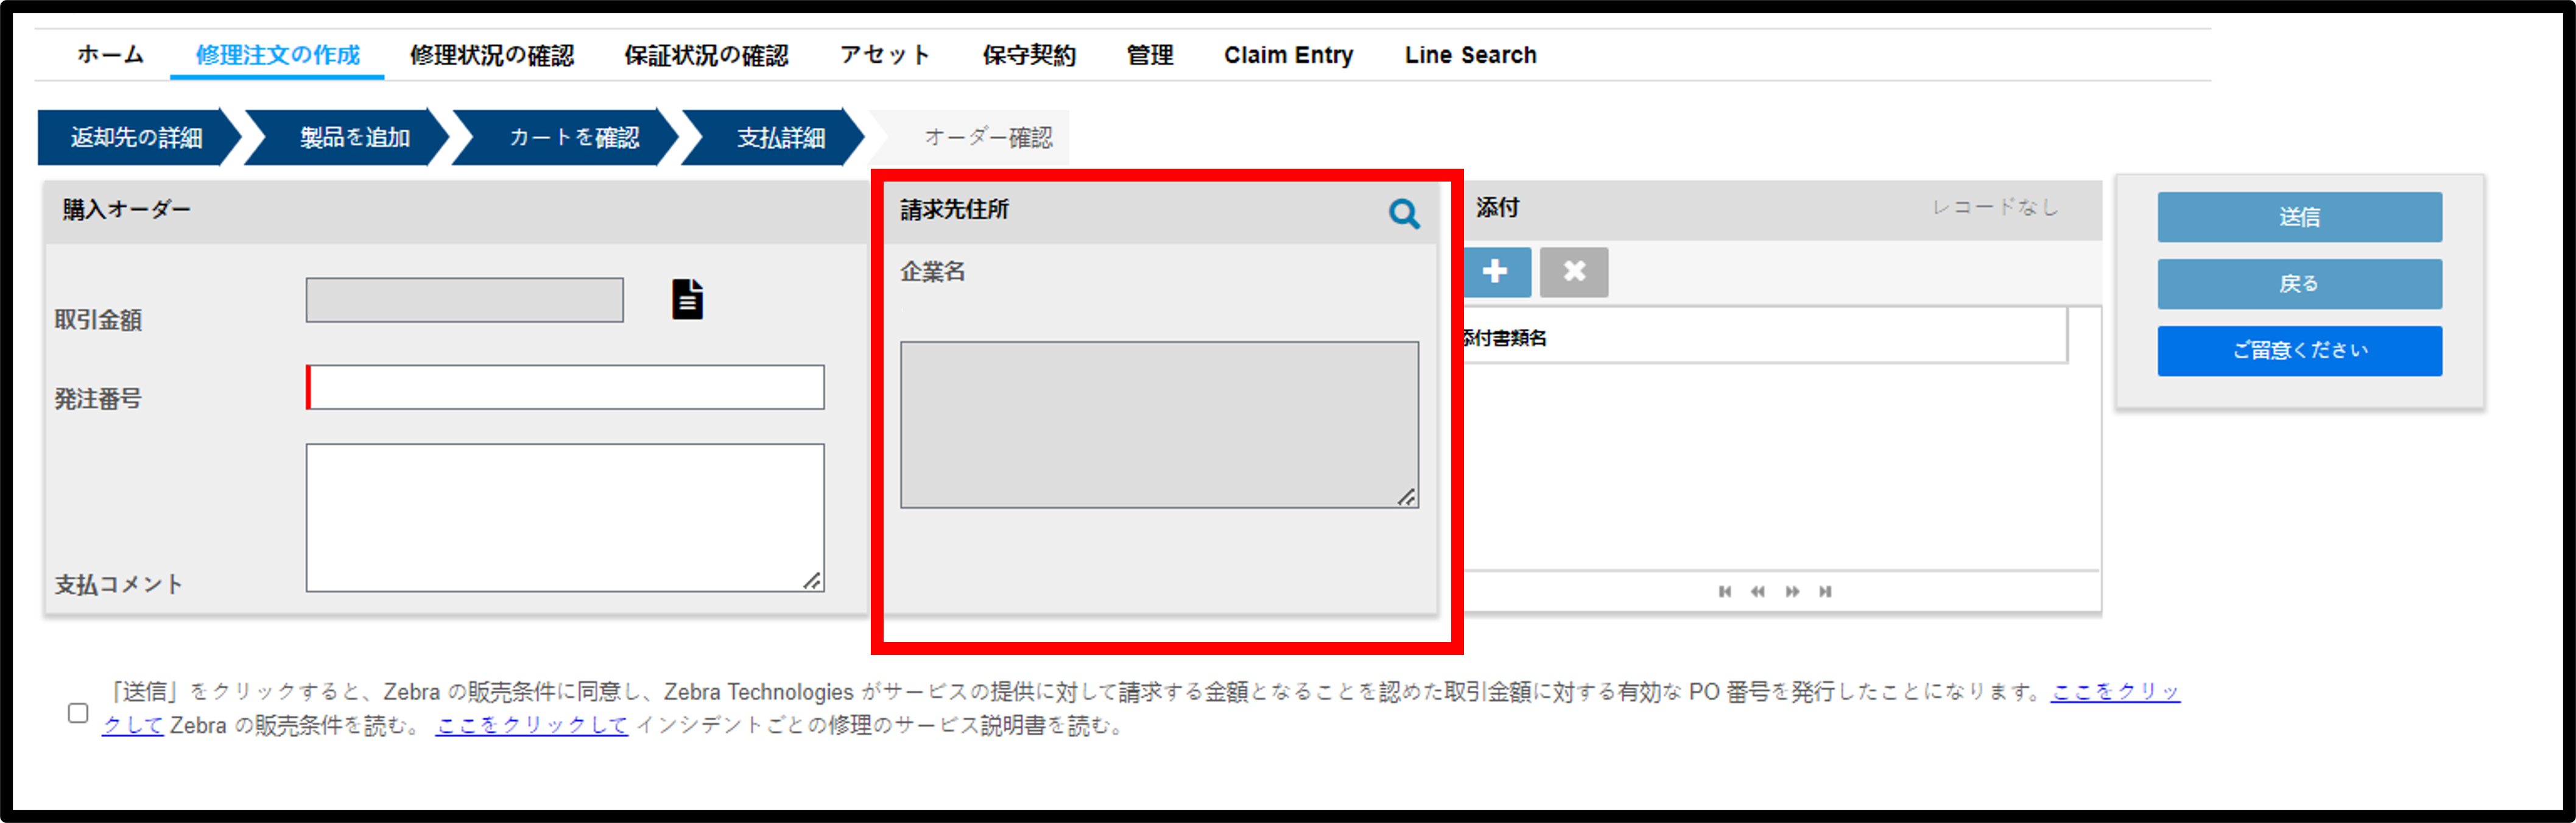Go to previous attachment page
The height and width of the screenshot is (823, 2576).
(x=1758, y=591)
